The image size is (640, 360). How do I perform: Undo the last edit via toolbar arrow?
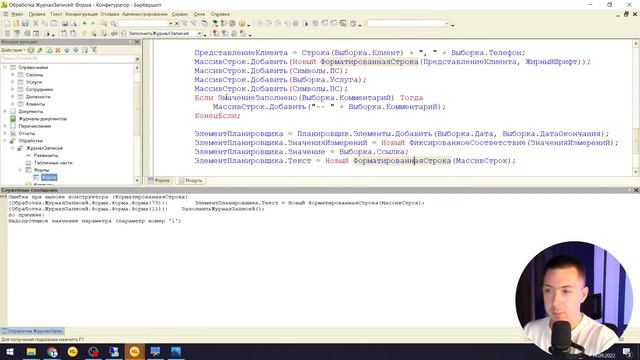point(84,24)
